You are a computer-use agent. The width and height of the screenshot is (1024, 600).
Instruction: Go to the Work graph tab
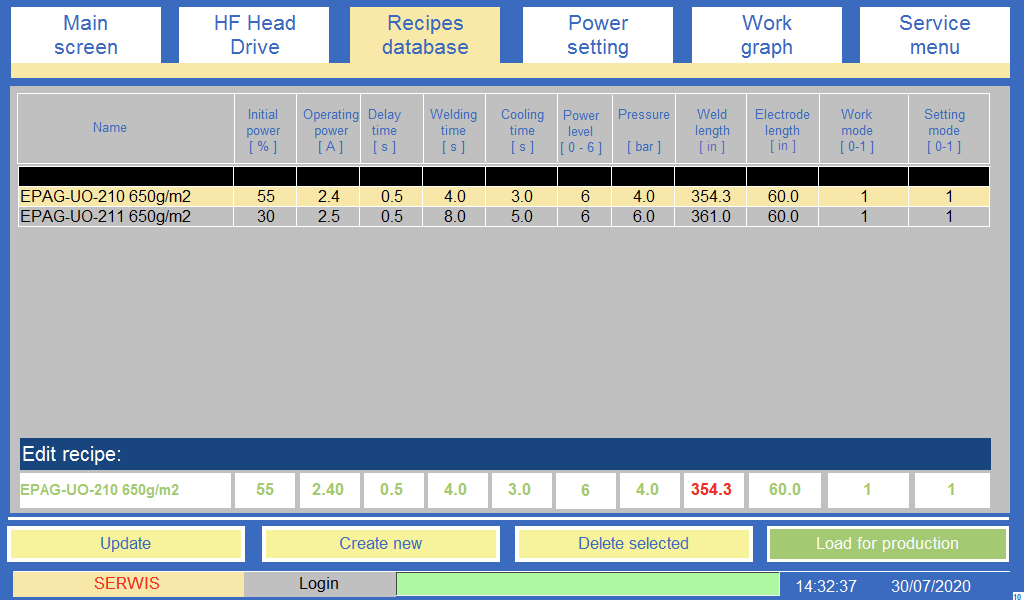tap(766, 35)
